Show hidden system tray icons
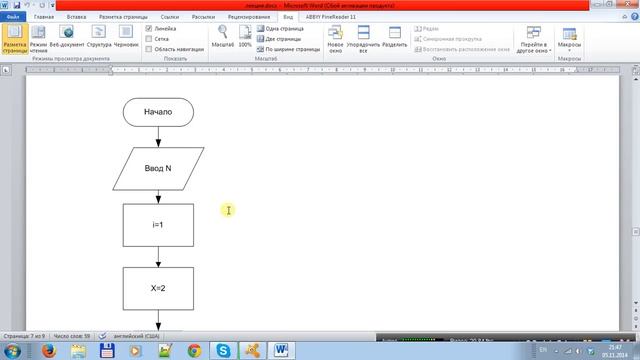Image resolution: width=640 pixels, height=360 pixels. 556,351
